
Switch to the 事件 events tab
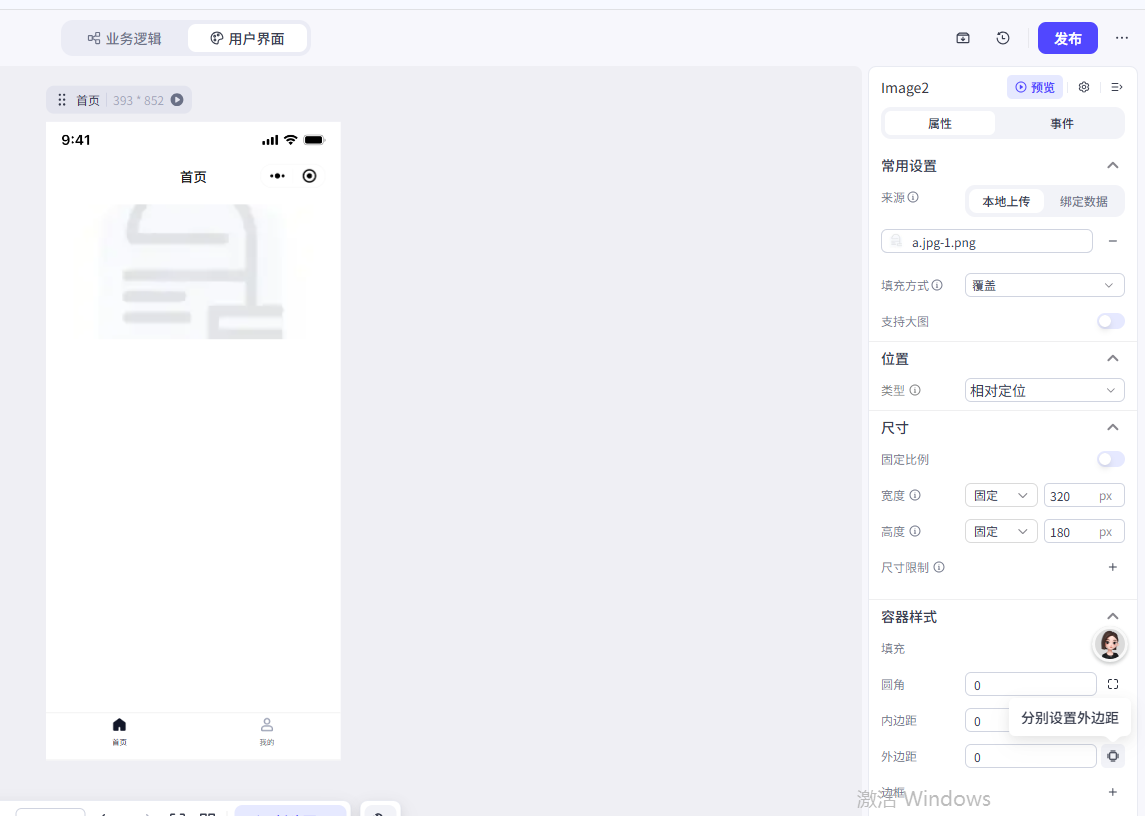[x=1061, y=124]
